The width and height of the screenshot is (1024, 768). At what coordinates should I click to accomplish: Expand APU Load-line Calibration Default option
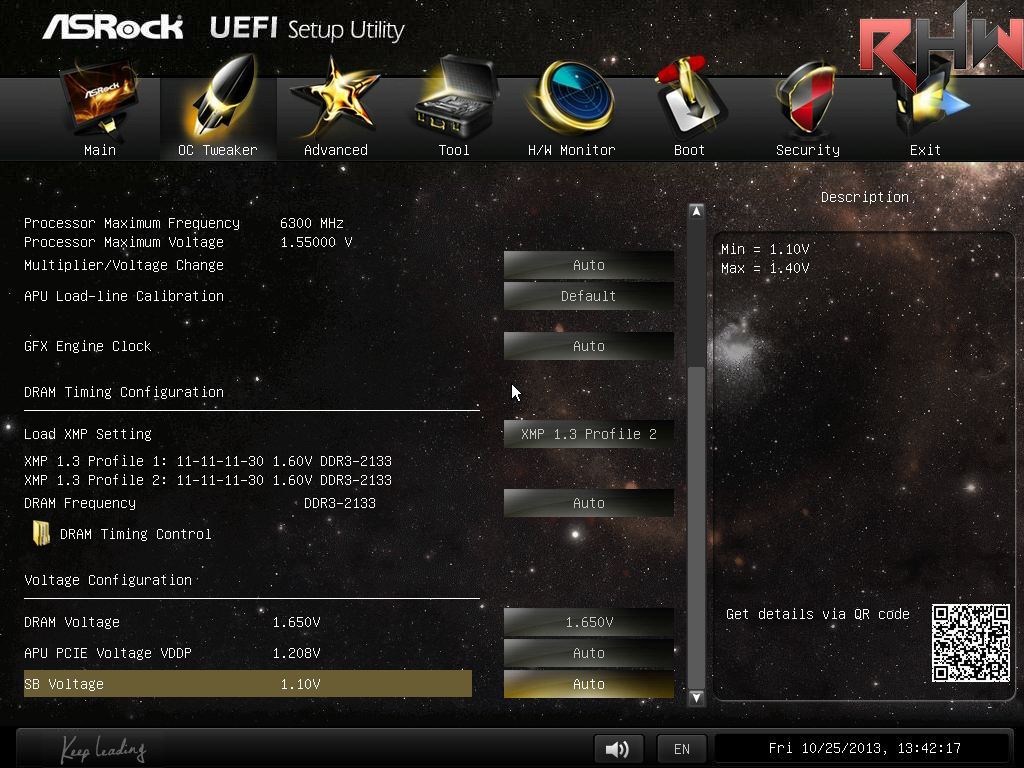pos(588,296)
